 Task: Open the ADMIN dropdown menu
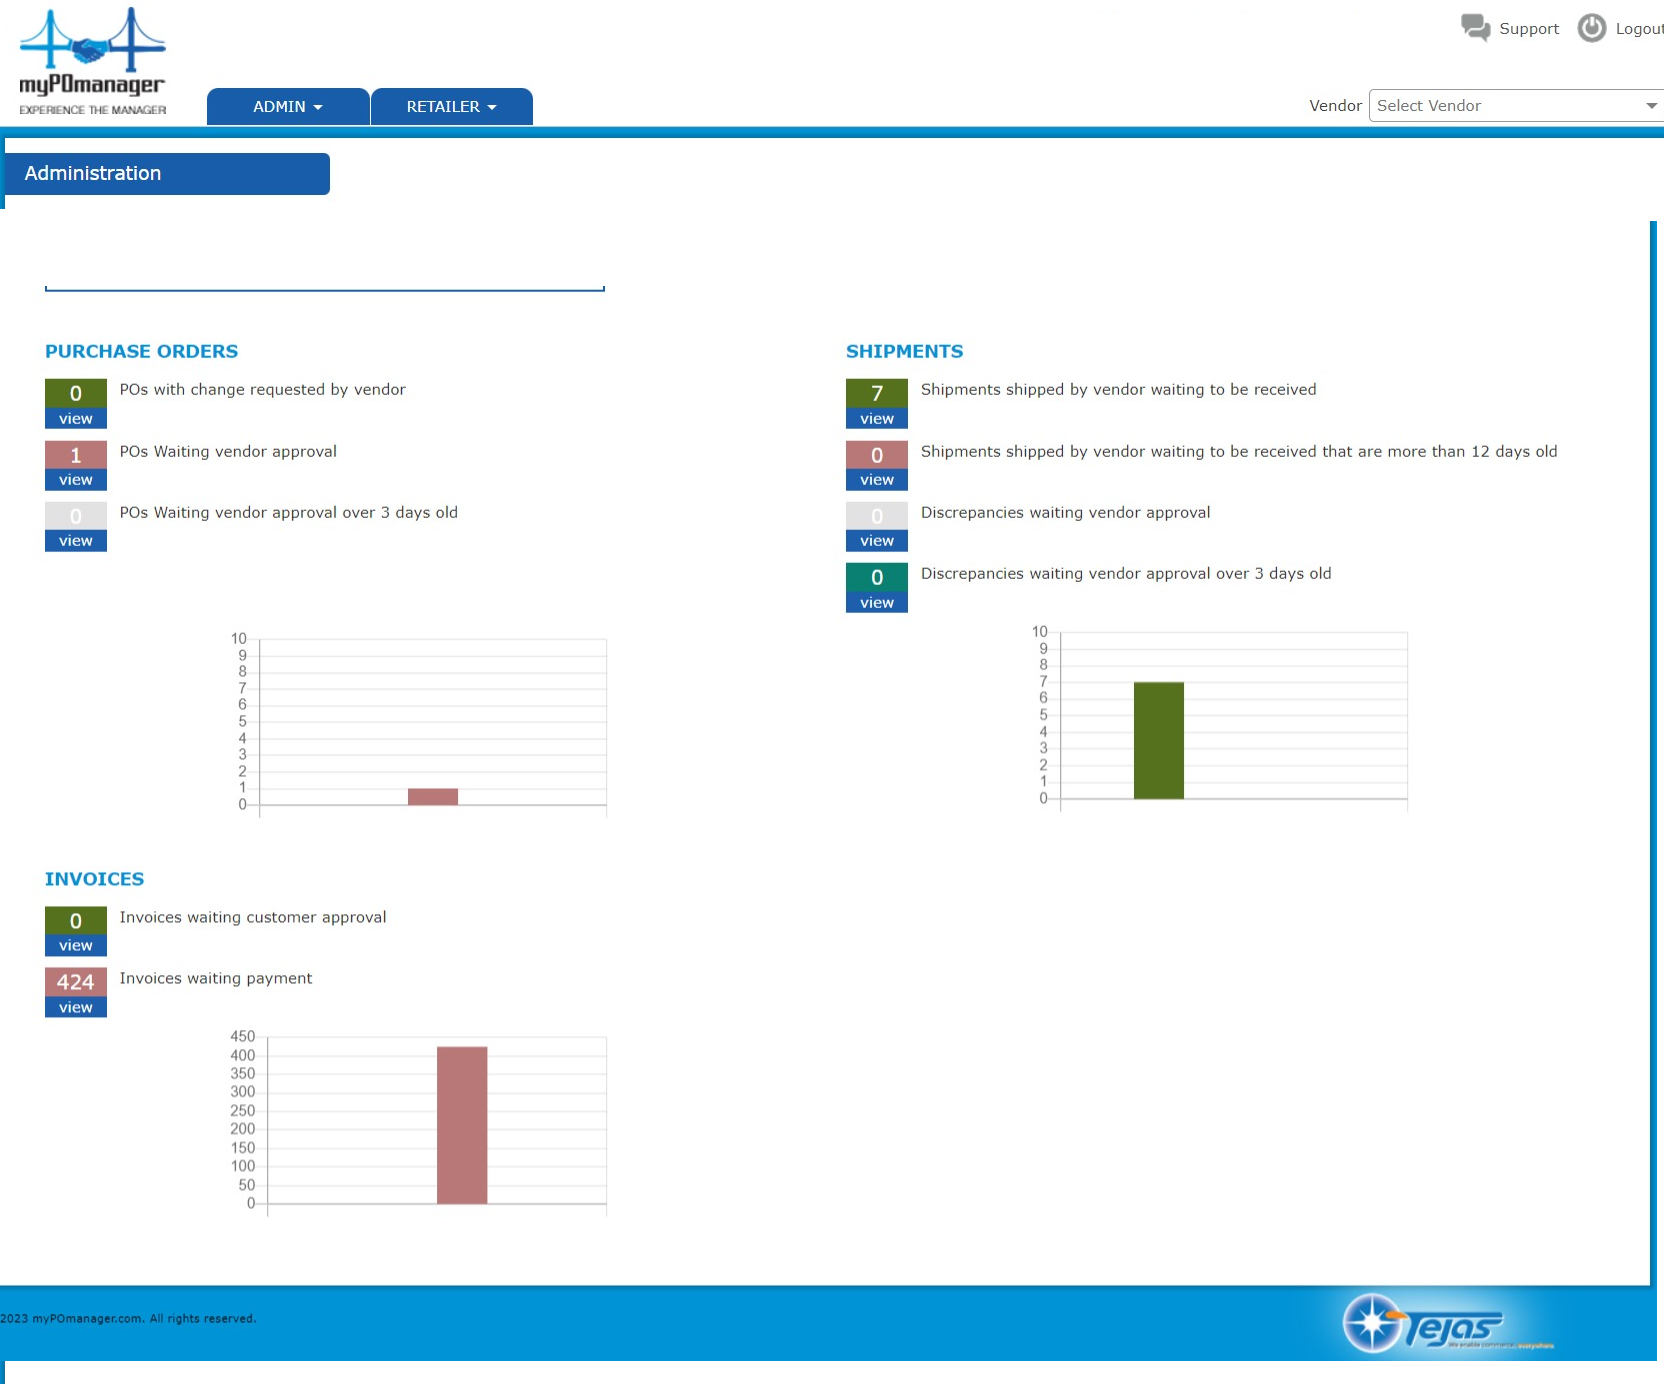pos(287,106)
